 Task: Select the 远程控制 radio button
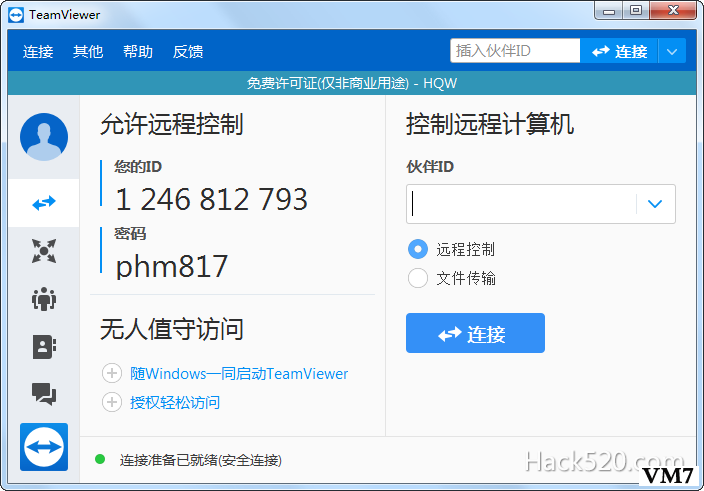click(x=418, y=249)
